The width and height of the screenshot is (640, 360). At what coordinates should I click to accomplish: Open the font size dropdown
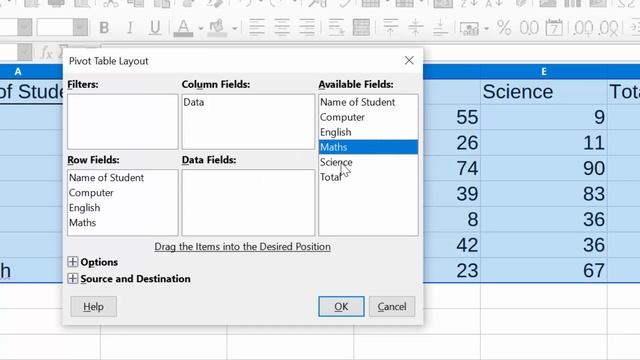tap(80, 28)
